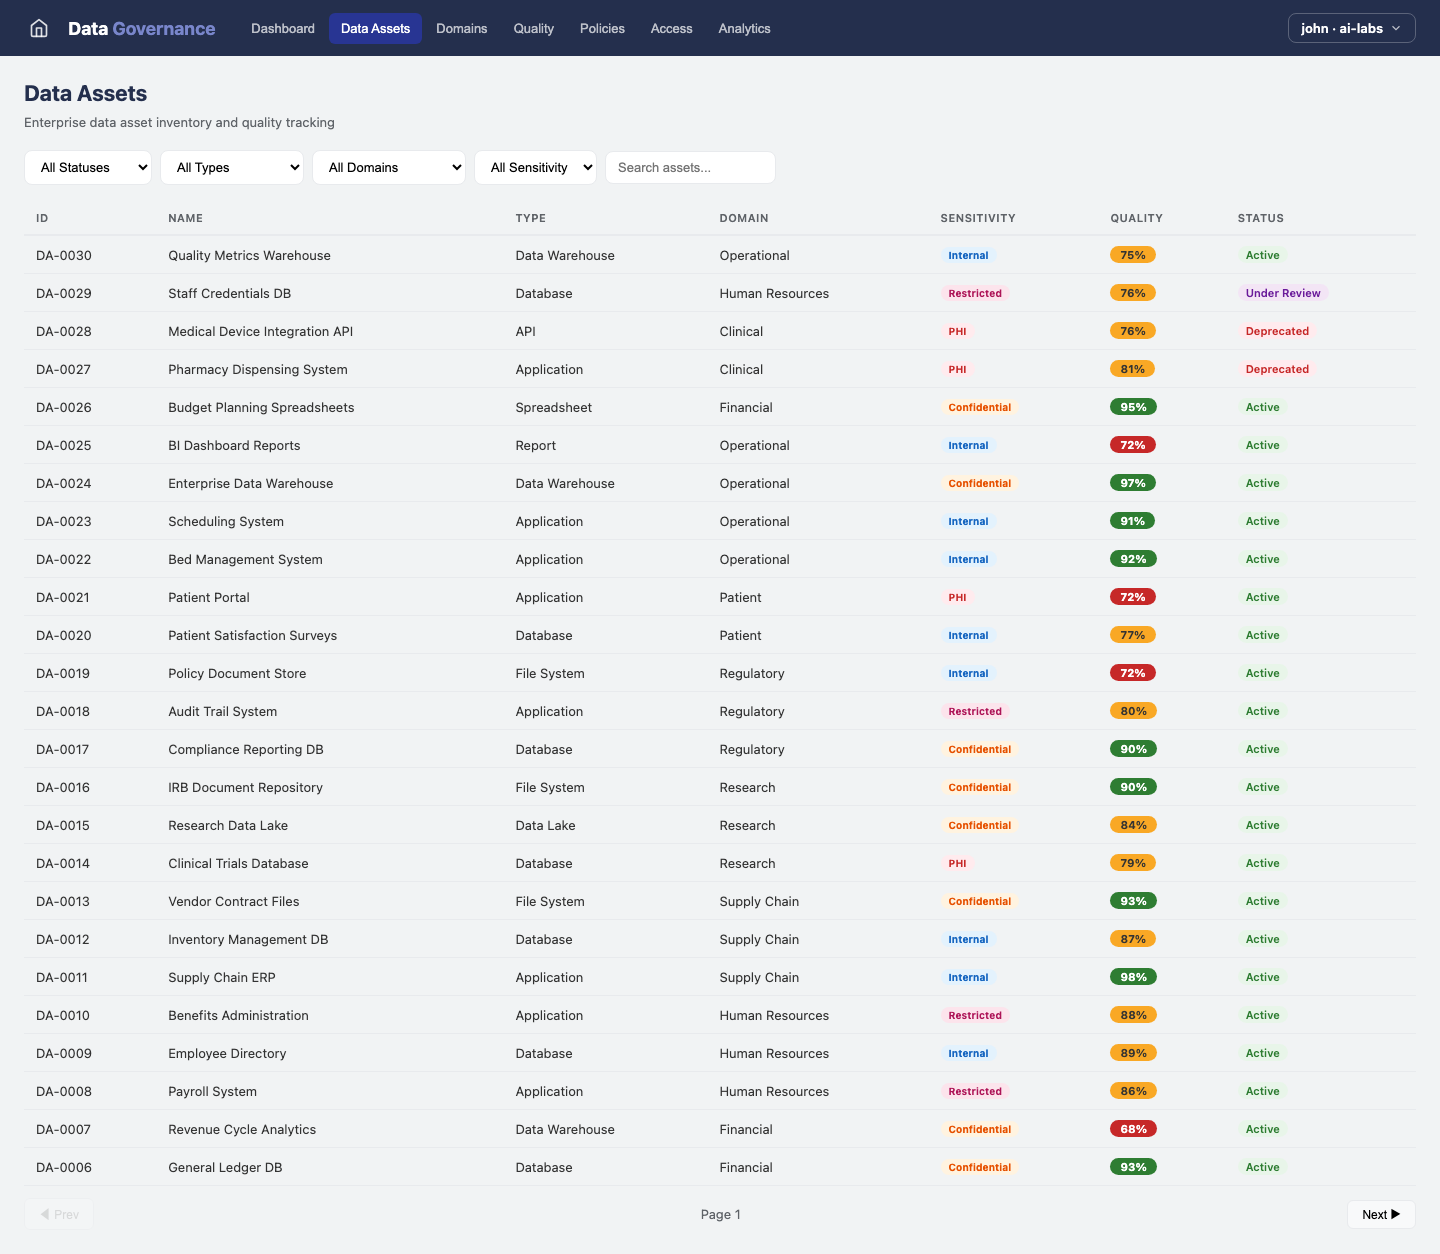Click the Data Governance logo text
The image size is (1440, 1254).
point(141,28)
